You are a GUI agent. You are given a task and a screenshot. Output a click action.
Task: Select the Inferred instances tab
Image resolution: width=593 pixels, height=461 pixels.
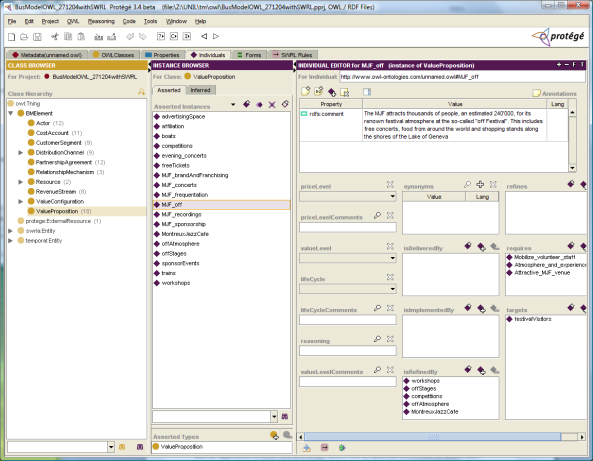200,90
